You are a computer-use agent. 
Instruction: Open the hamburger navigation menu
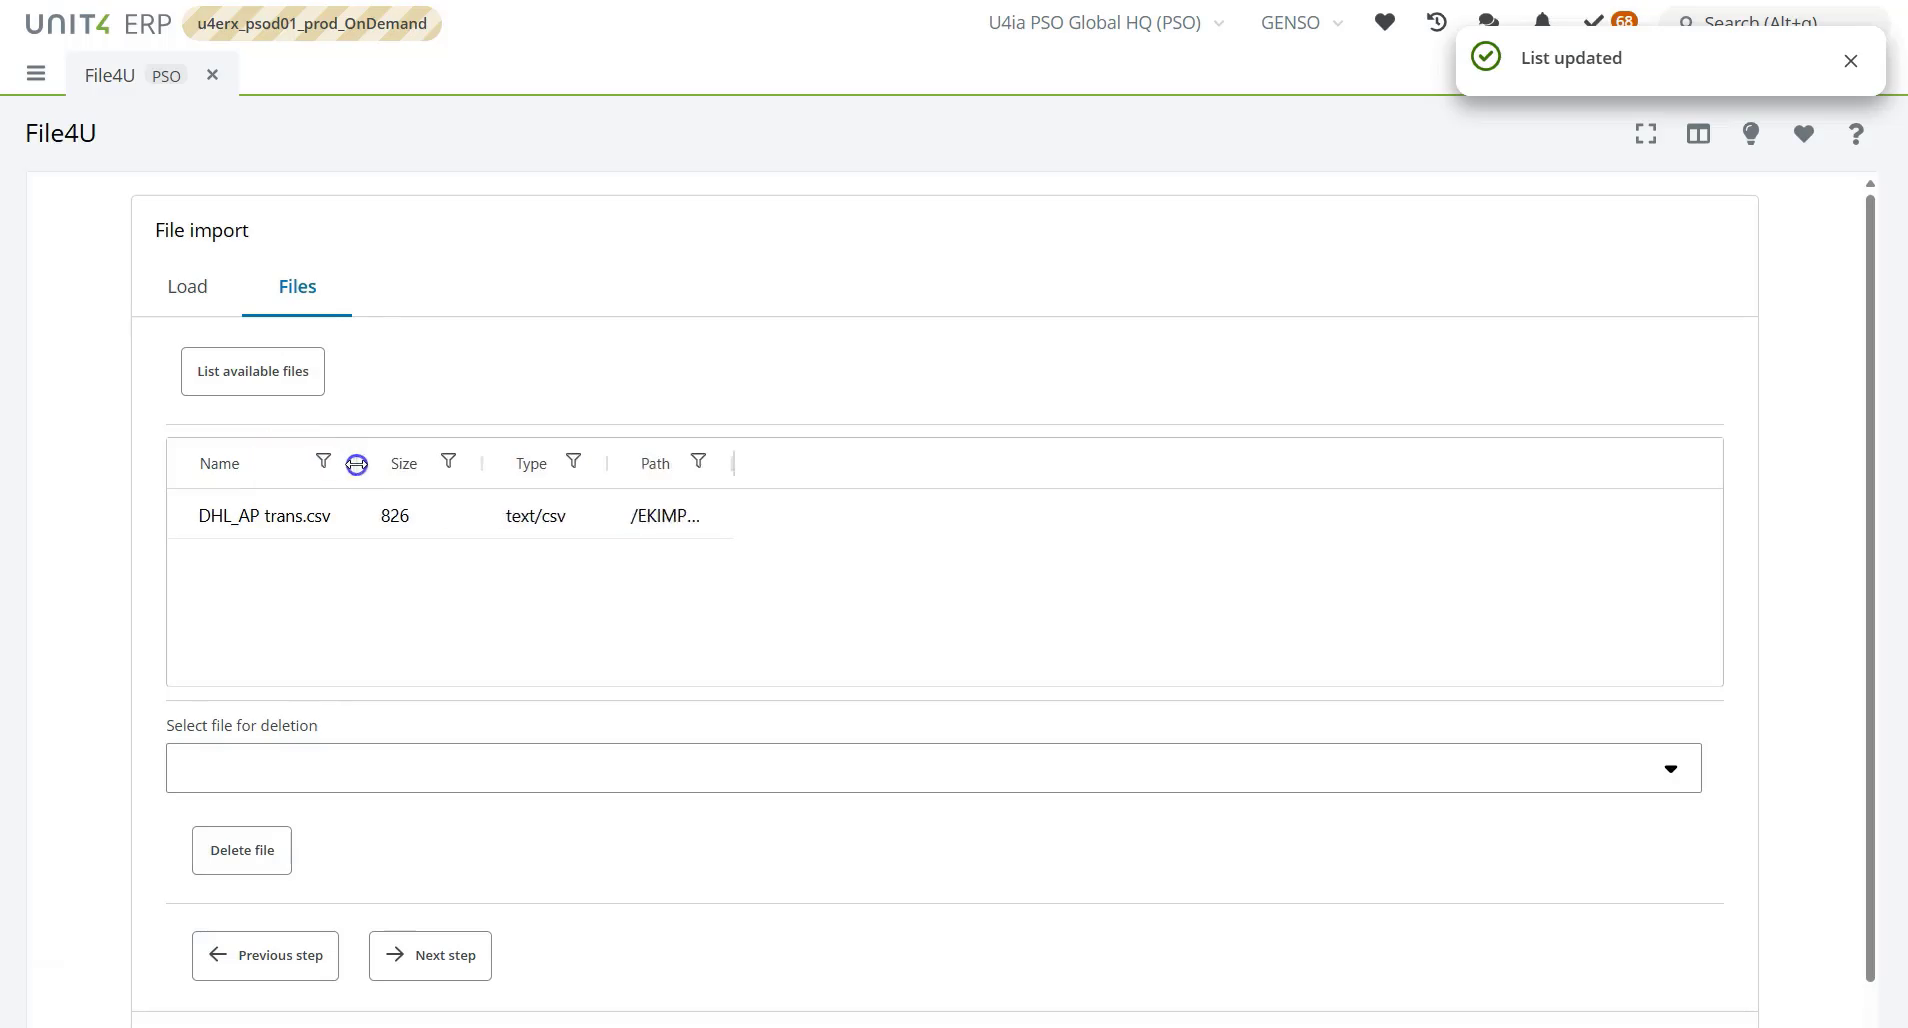37,73
